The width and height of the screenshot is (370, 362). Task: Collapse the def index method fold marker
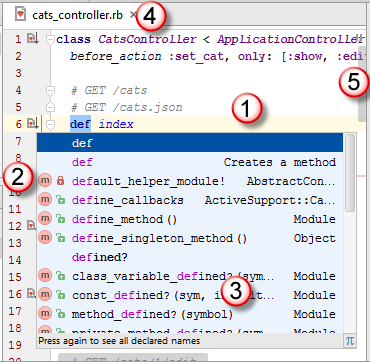(50, 124)
